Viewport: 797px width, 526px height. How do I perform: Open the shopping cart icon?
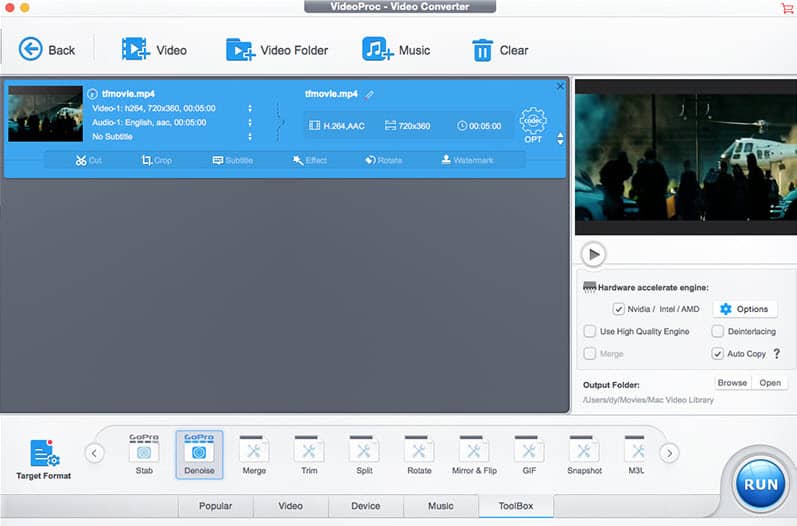(x=786, y=8)
